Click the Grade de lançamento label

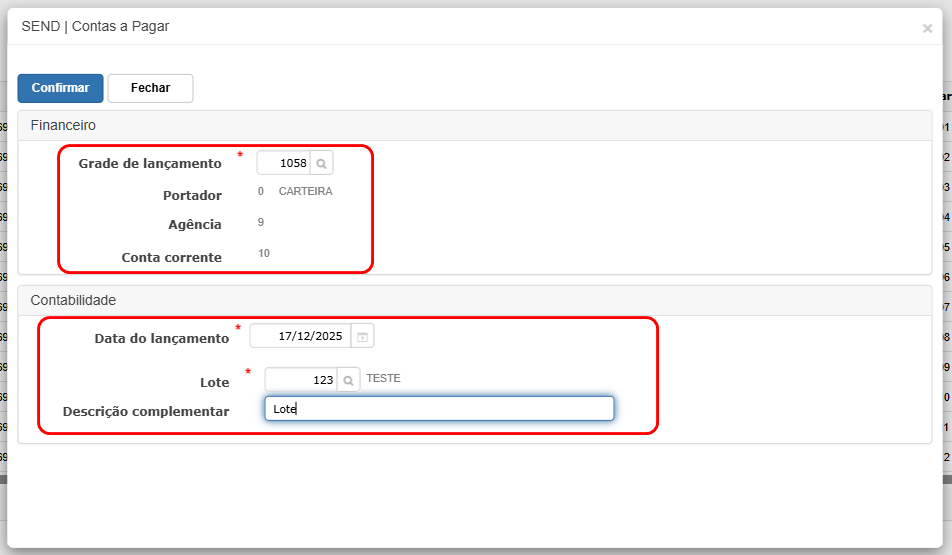[150, 164]
